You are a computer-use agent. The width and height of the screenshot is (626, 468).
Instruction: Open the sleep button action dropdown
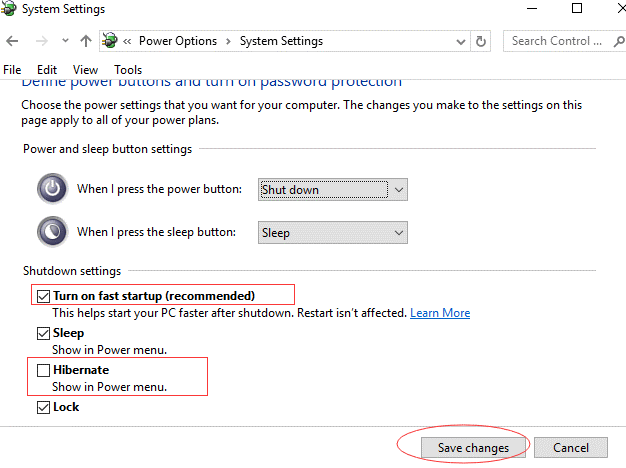(332, 233)
